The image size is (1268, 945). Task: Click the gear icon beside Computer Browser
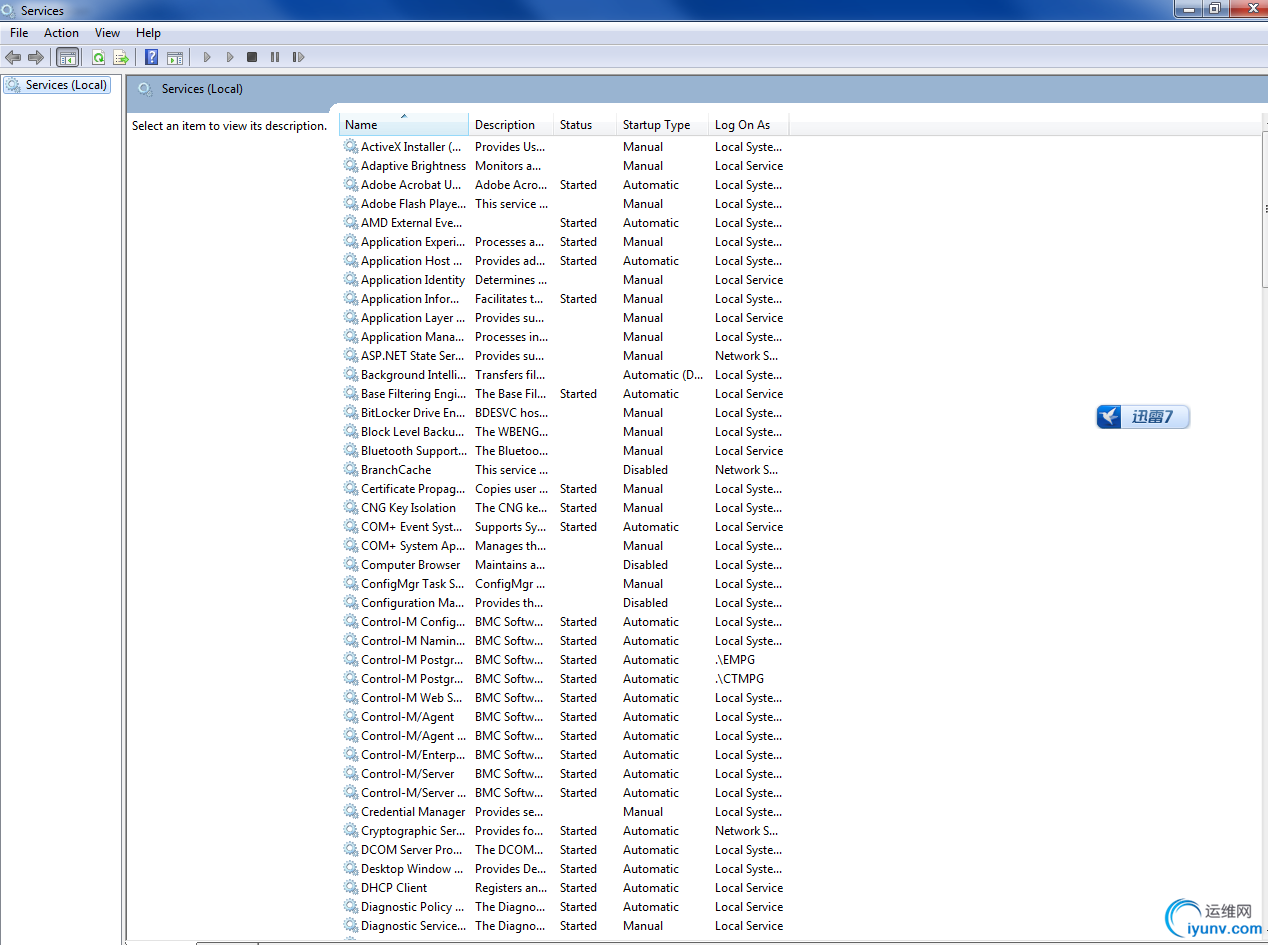point(351,564)
